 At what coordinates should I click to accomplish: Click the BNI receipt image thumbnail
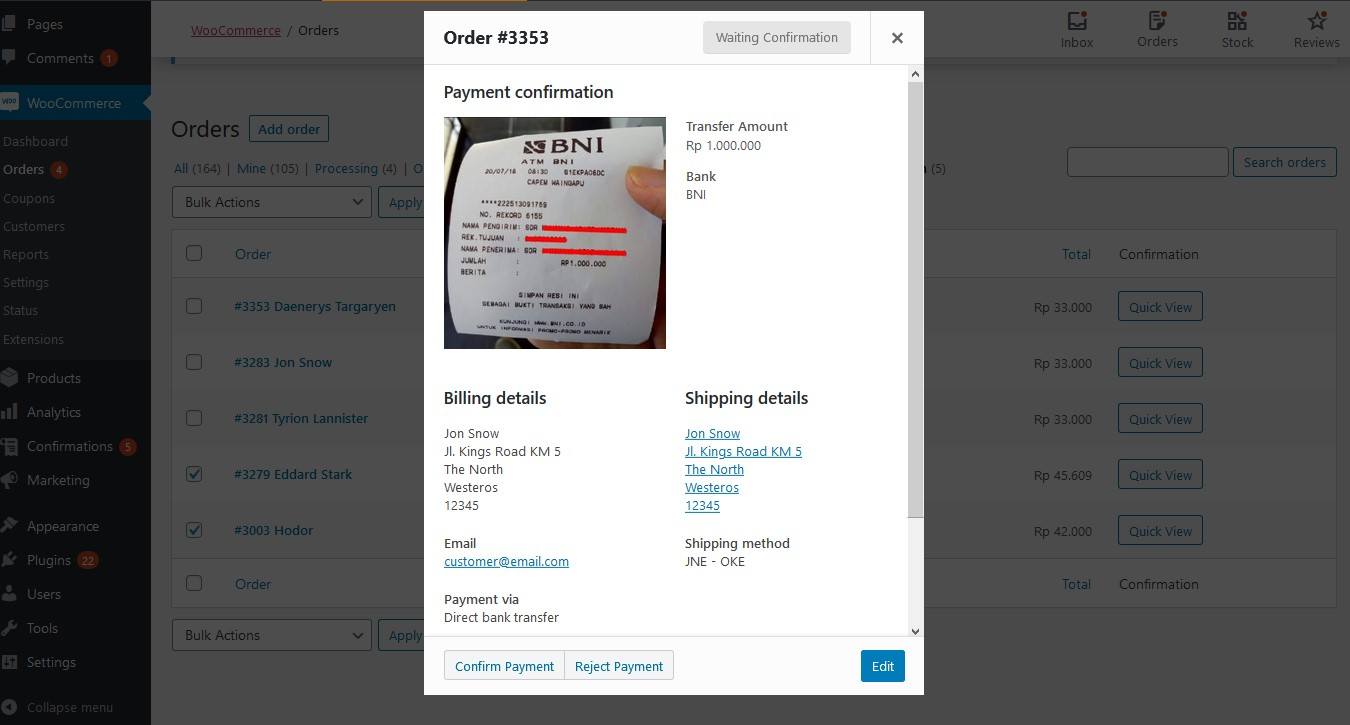pyautogui.click(x=555, y=233)
